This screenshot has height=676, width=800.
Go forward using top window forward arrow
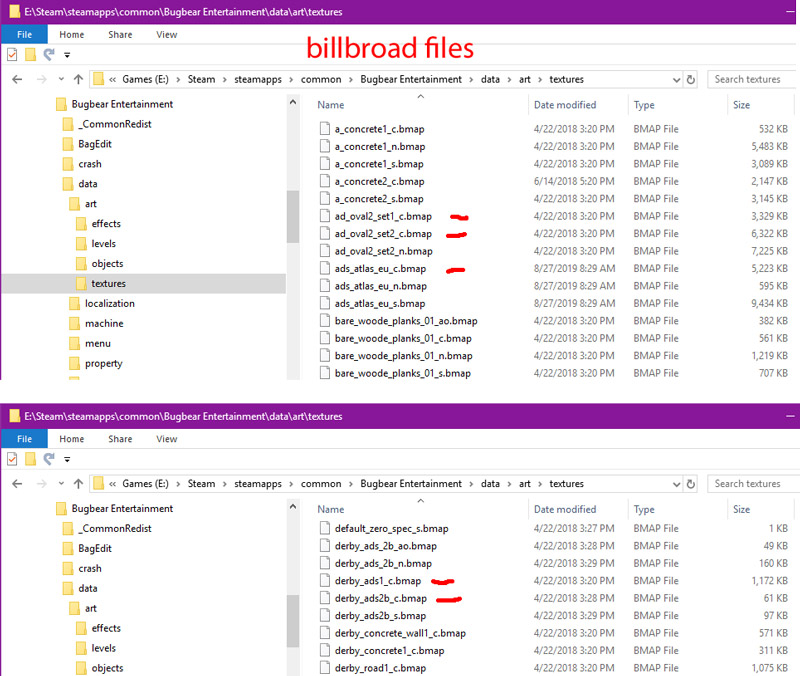(42, 79)
